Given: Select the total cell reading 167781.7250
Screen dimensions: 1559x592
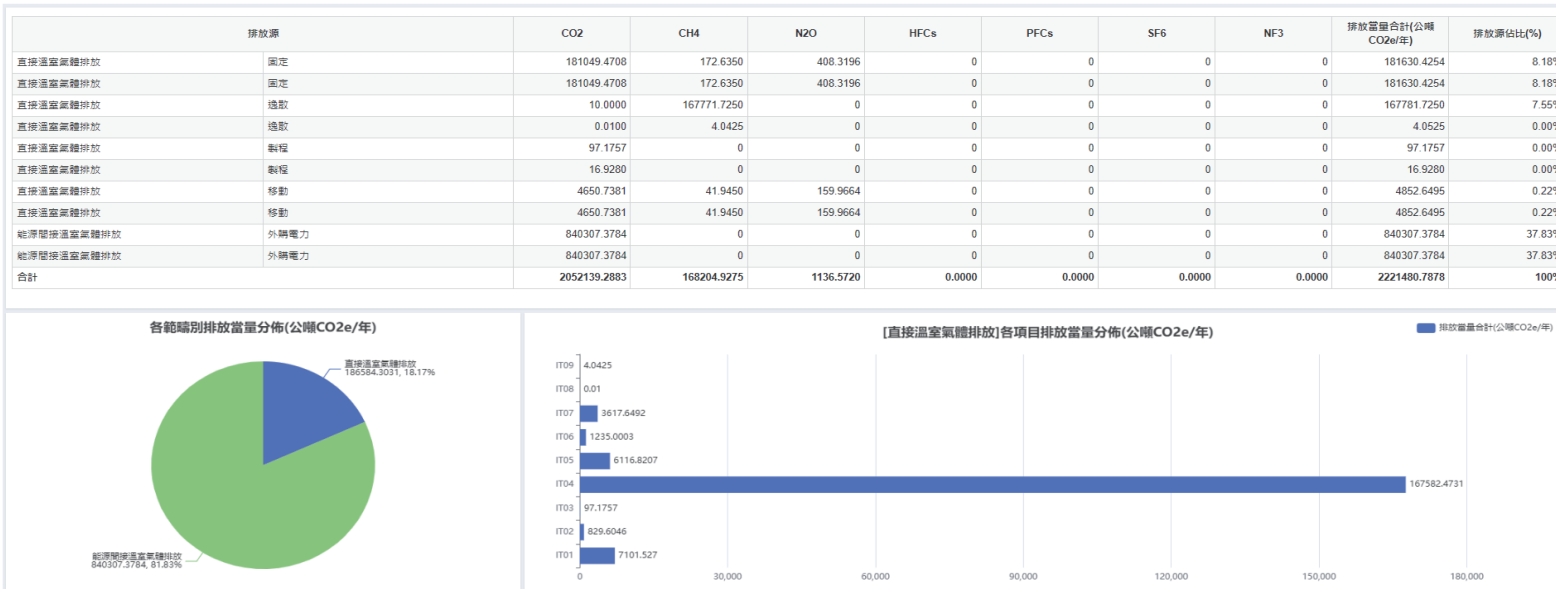Looking at the screenshot, I should point(1391,105).
